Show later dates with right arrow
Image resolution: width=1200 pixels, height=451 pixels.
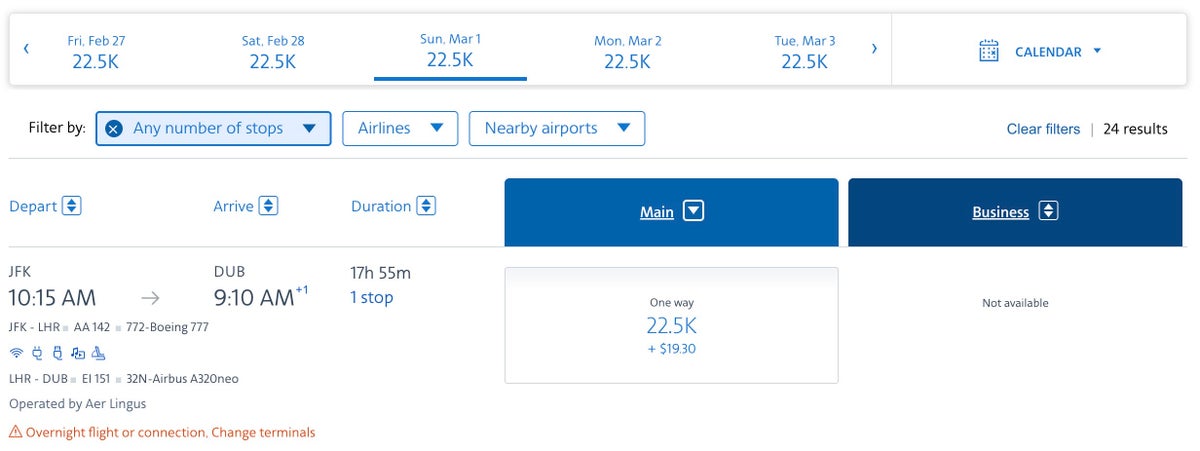pyautogui.click(x=874, y=48)
